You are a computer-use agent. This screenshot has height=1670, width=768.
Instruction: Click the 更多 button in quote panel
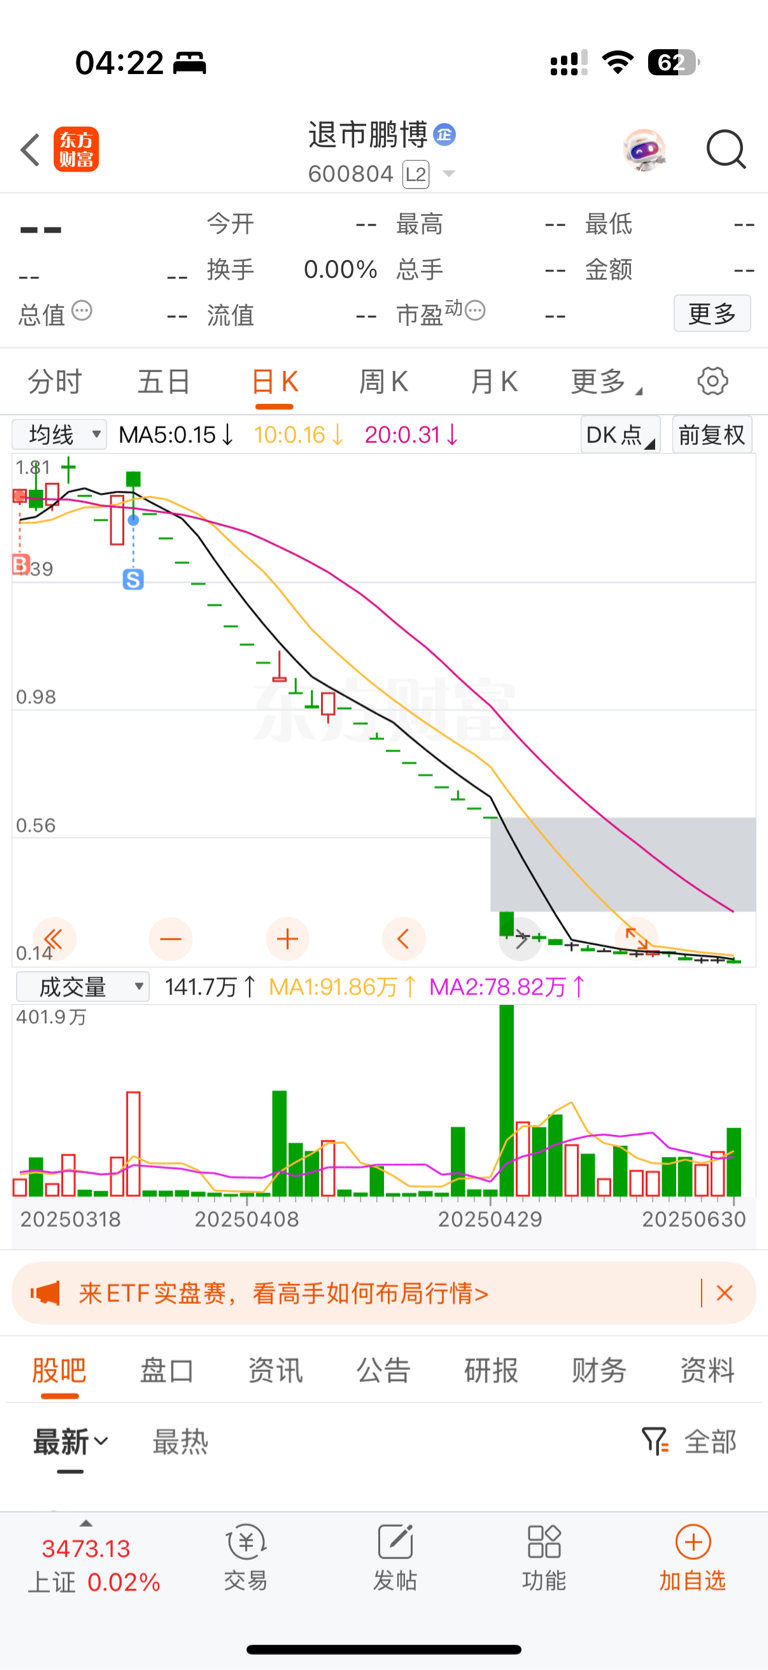(712, 314)
